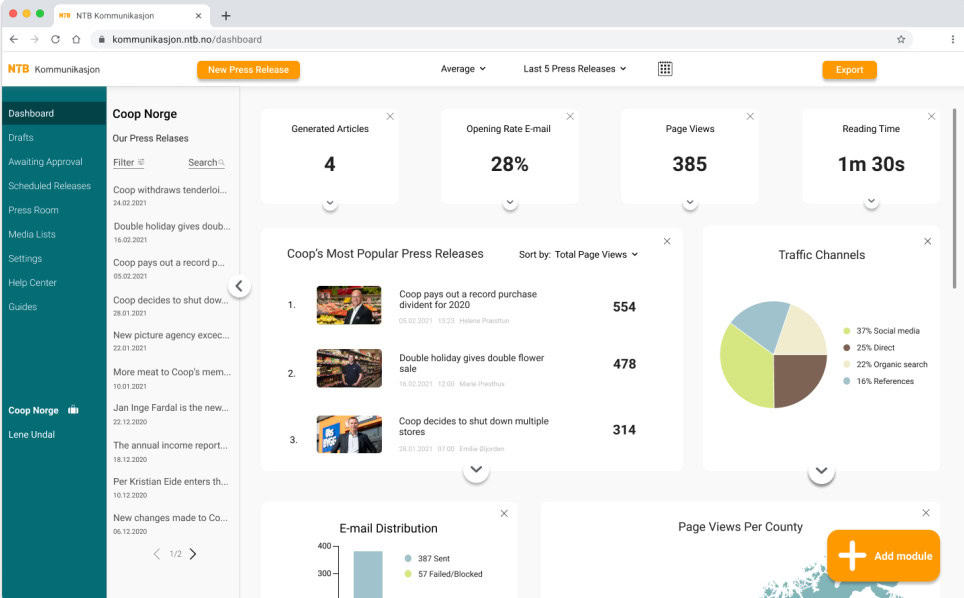Close the NTB Kommunikasjon browser tab
This screenshot has width=964, height=598.
tap(198, 15)
